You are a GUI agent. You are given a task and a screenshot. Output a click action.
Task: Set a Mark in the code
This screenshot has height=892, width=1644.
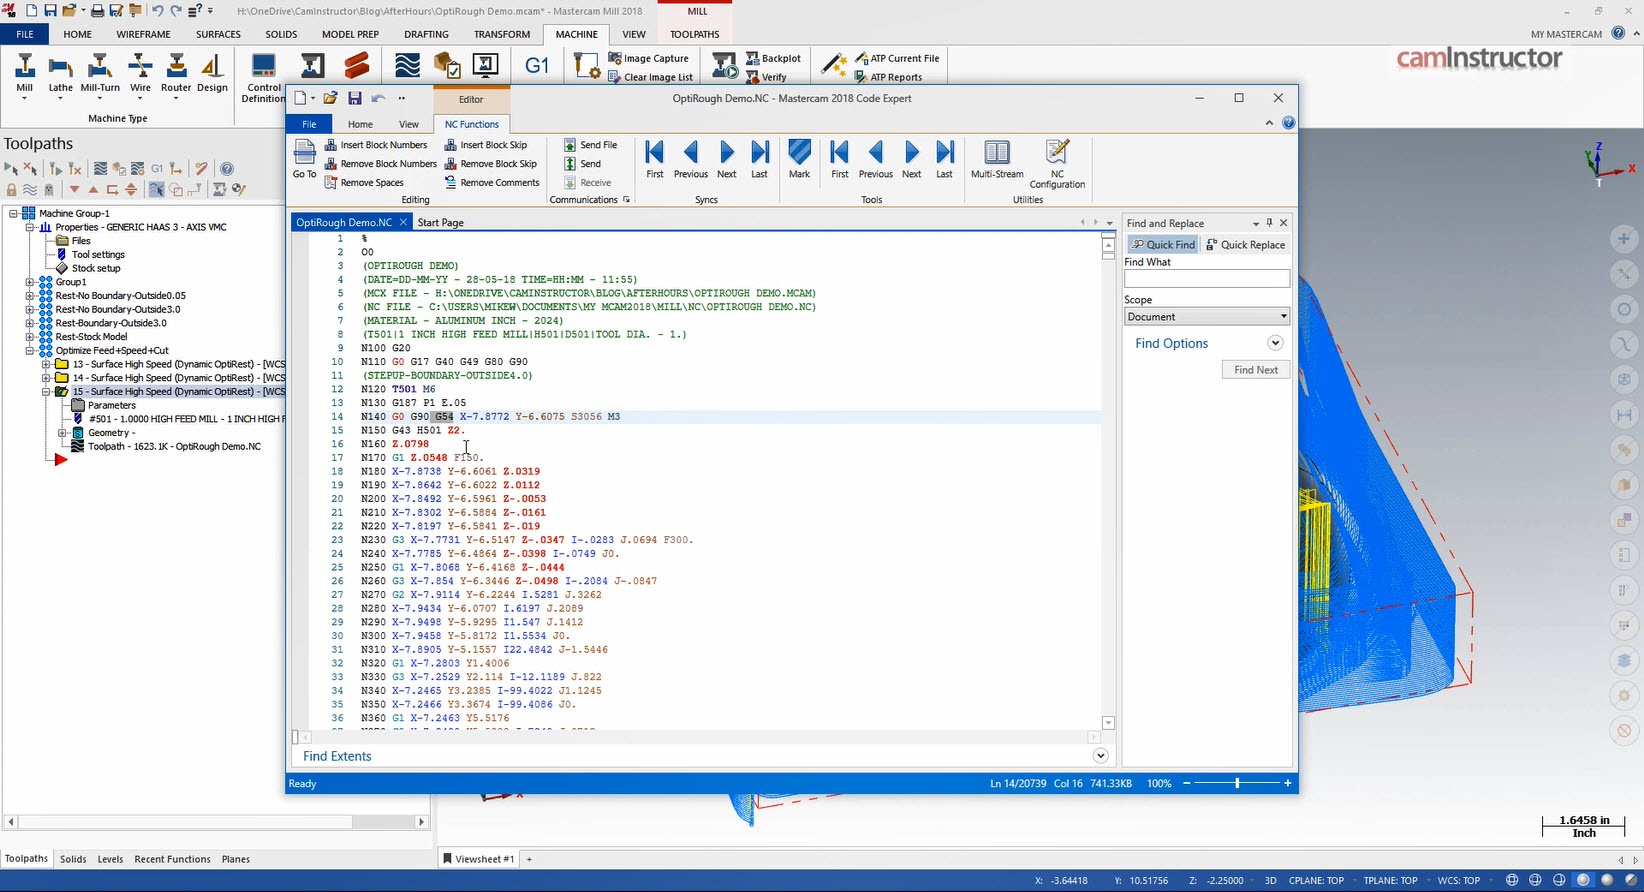(x=800, y=160)
